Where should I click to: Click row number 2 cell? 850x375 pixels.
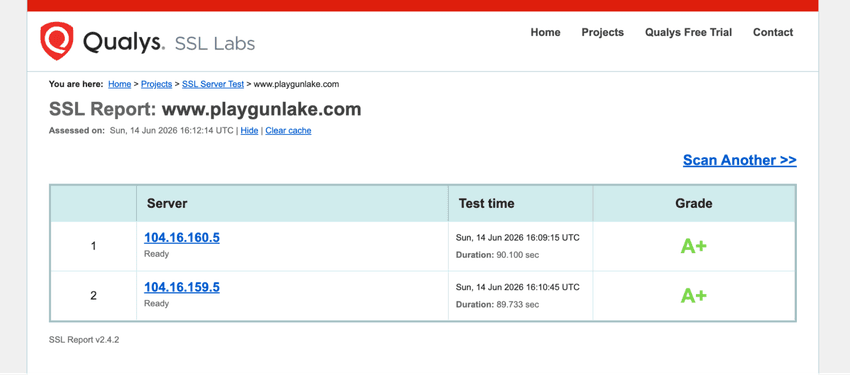(x=93, y=296)
